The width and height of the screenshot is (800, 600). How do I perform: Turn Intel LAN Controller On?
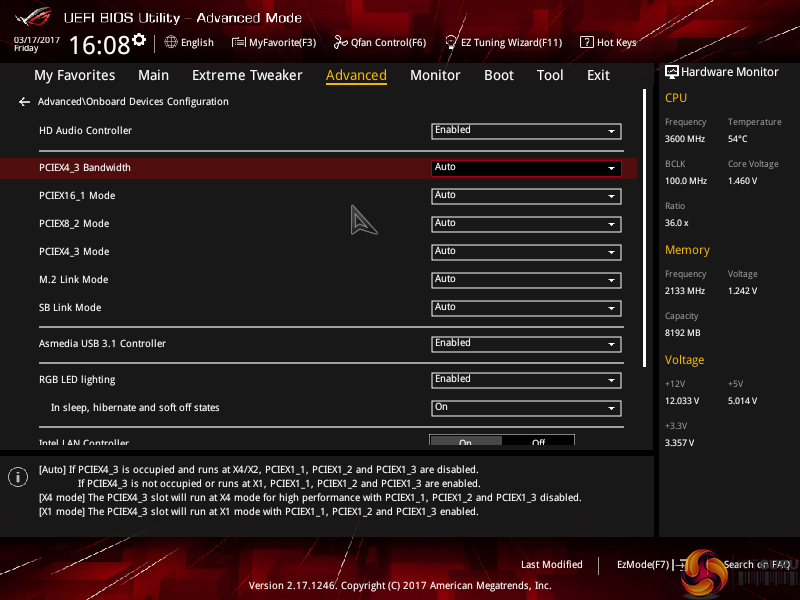[466, 442]
